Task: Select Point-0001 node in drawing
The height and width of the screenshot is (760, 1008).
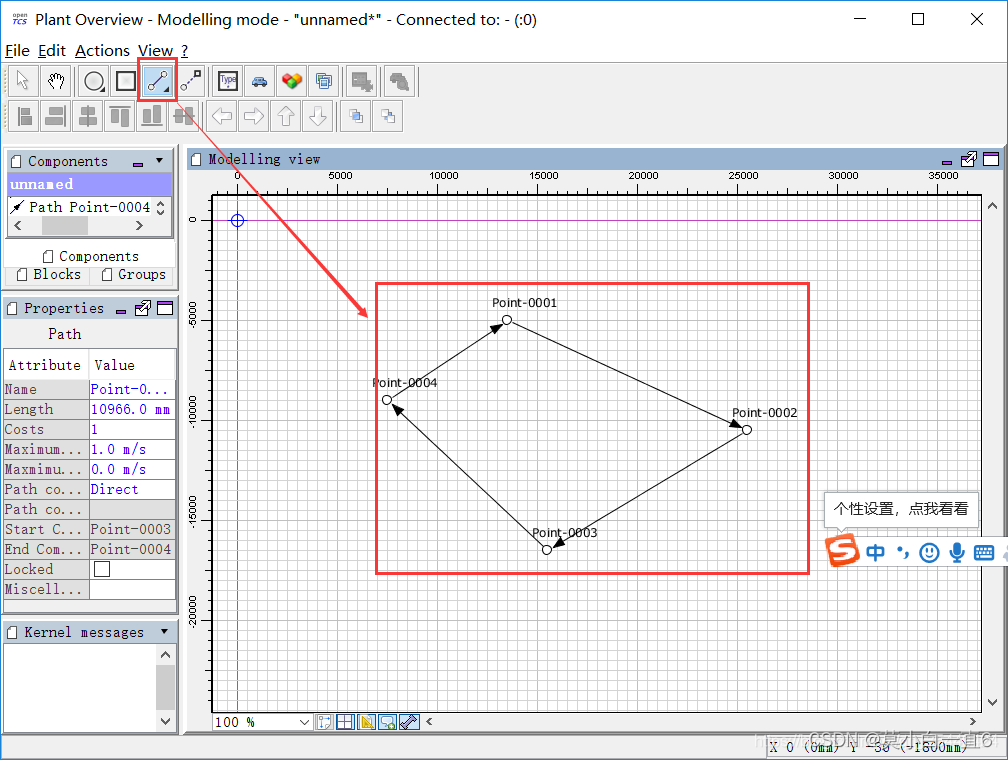Action: [507, 320]
